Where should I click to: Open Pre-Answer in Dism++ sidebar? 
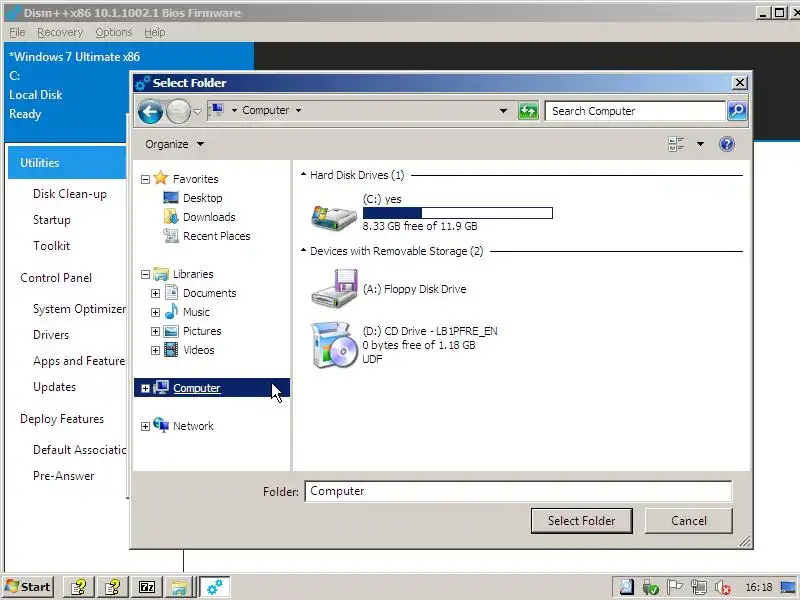click(x=64, y=476)
